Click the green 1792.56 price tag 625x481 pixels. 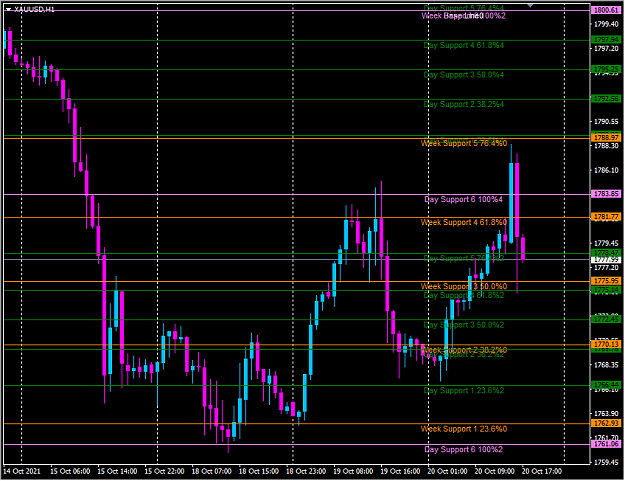(x=606, y=98)
